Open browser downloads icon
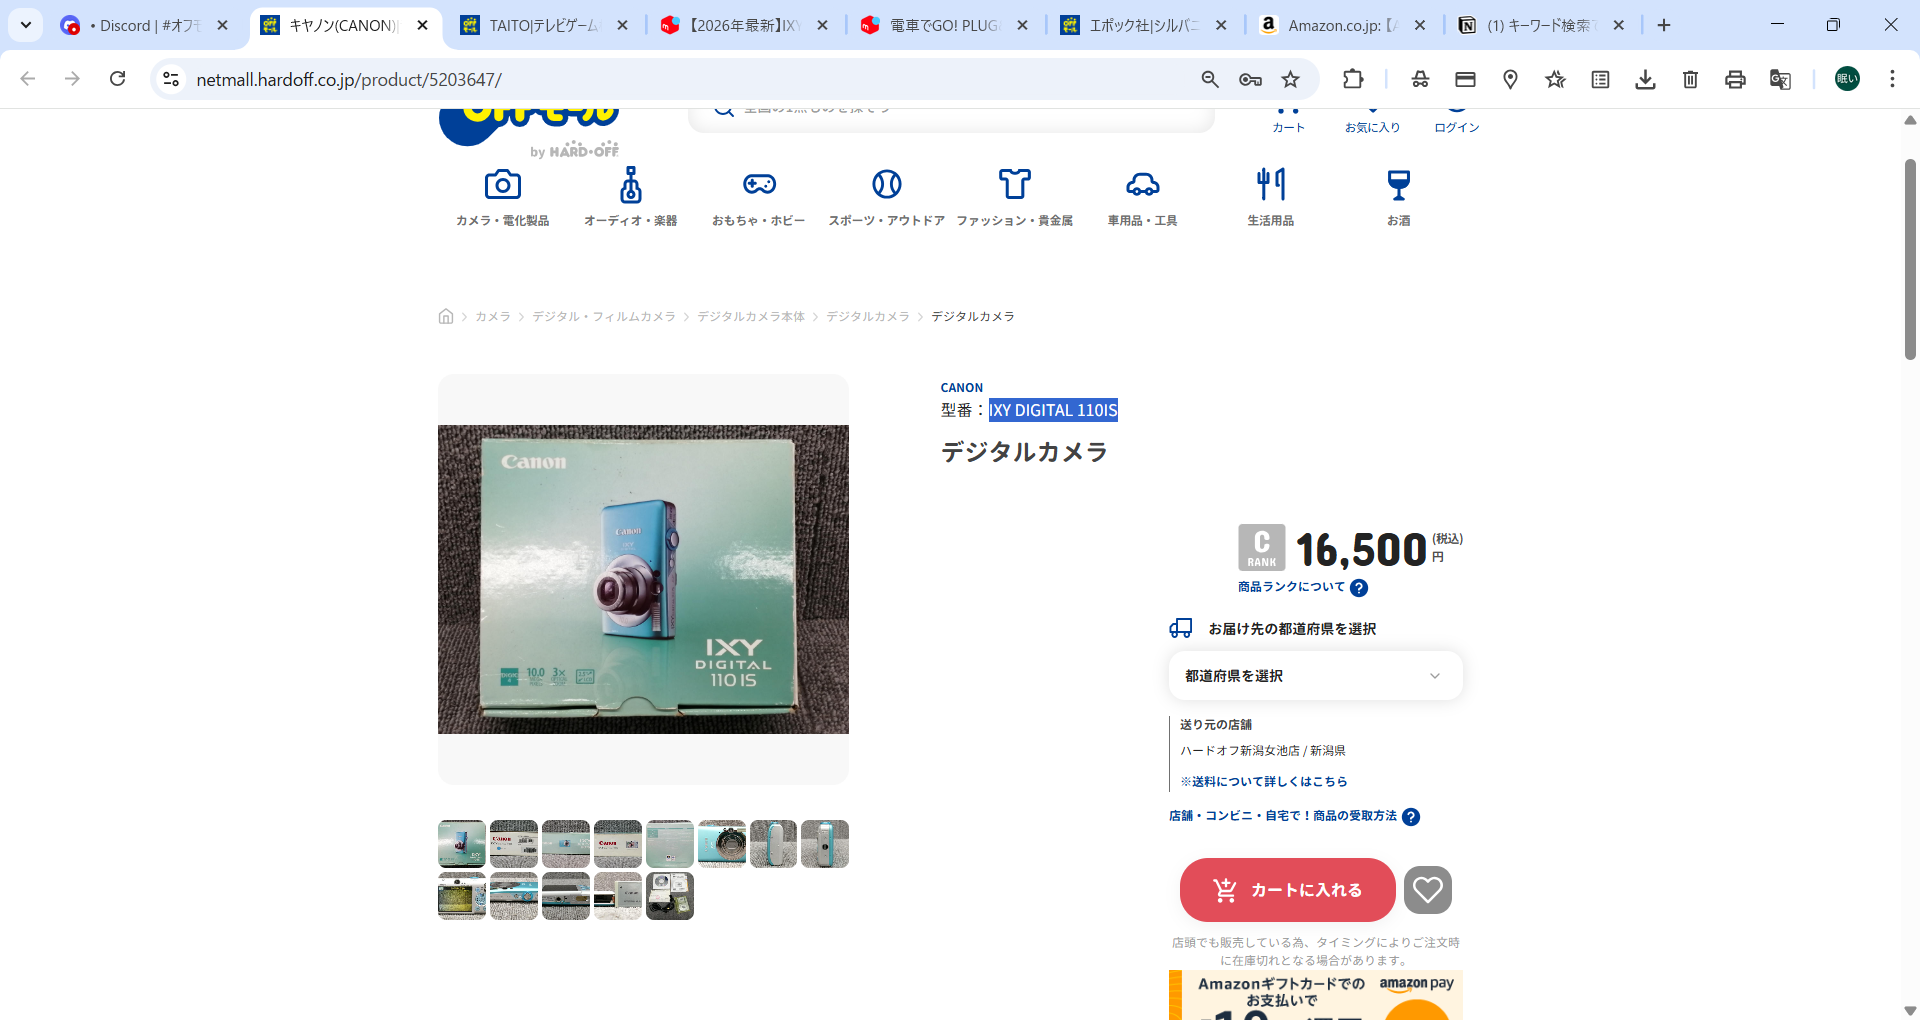The width and height of the screenshot is (1920, 1020). click(x=1645, y=79)
